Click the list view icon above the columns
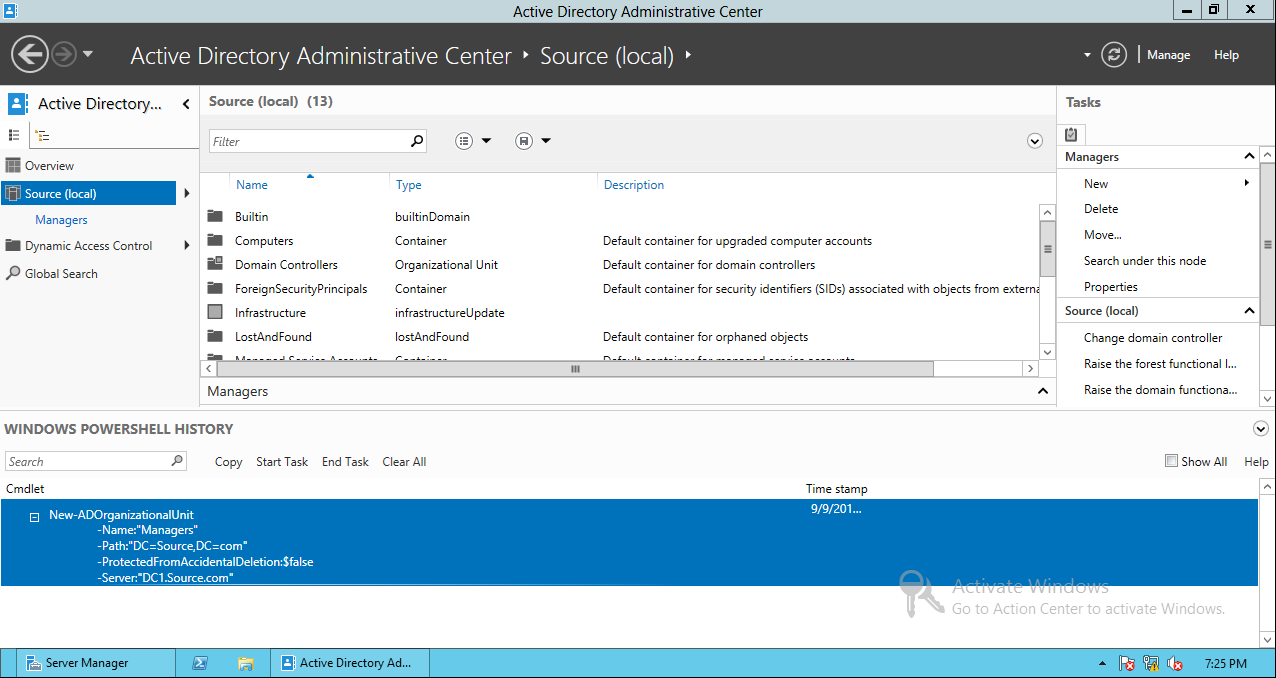Image resolution: width=1276 pixels, height=678 pixels. click(x=461, y=140)
